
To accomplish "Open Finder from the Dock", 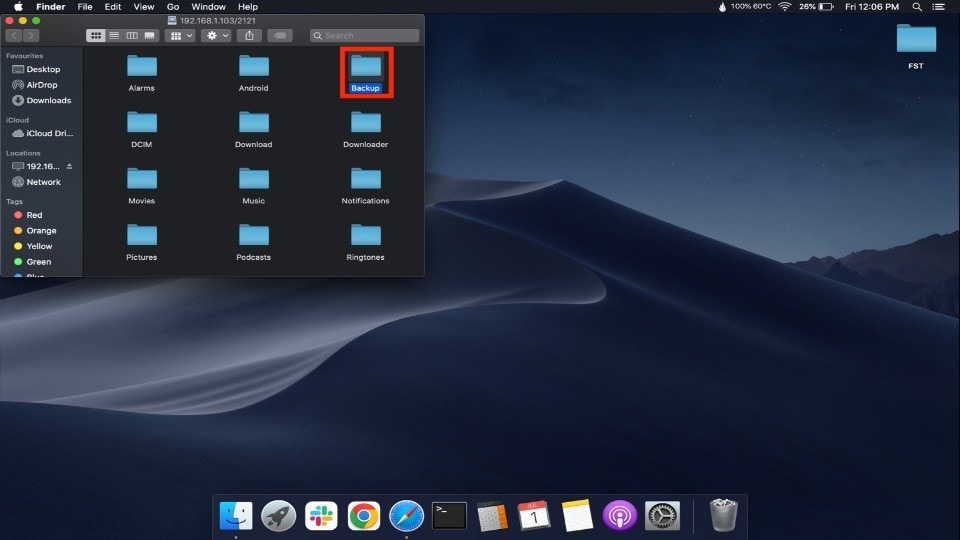I will coord(236,516).
